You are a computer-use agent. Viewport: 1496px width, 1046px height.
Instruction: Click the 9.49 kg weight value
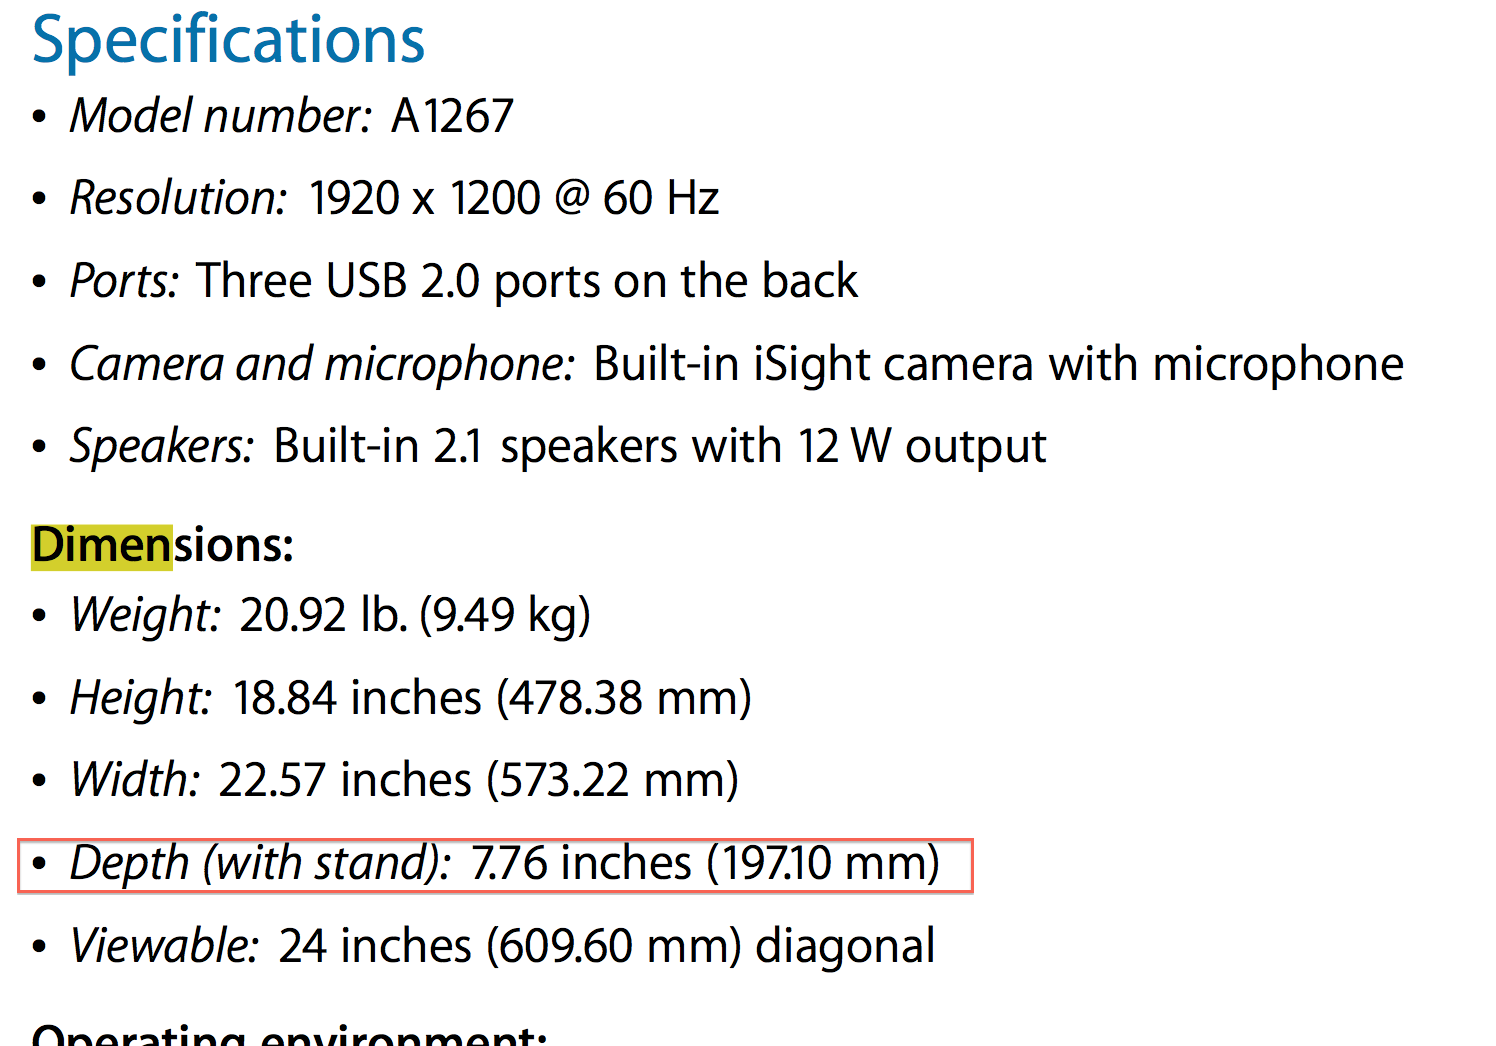pos(505,615)
